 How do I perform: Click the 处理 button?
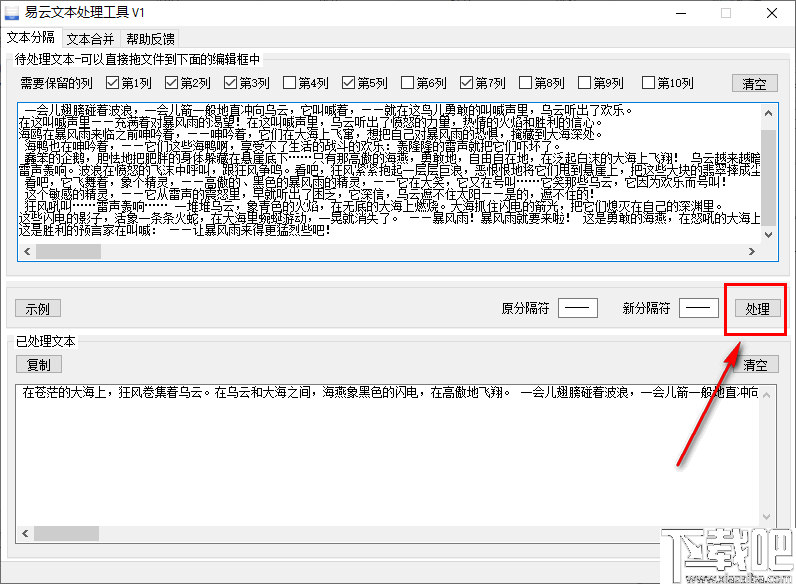757,308
